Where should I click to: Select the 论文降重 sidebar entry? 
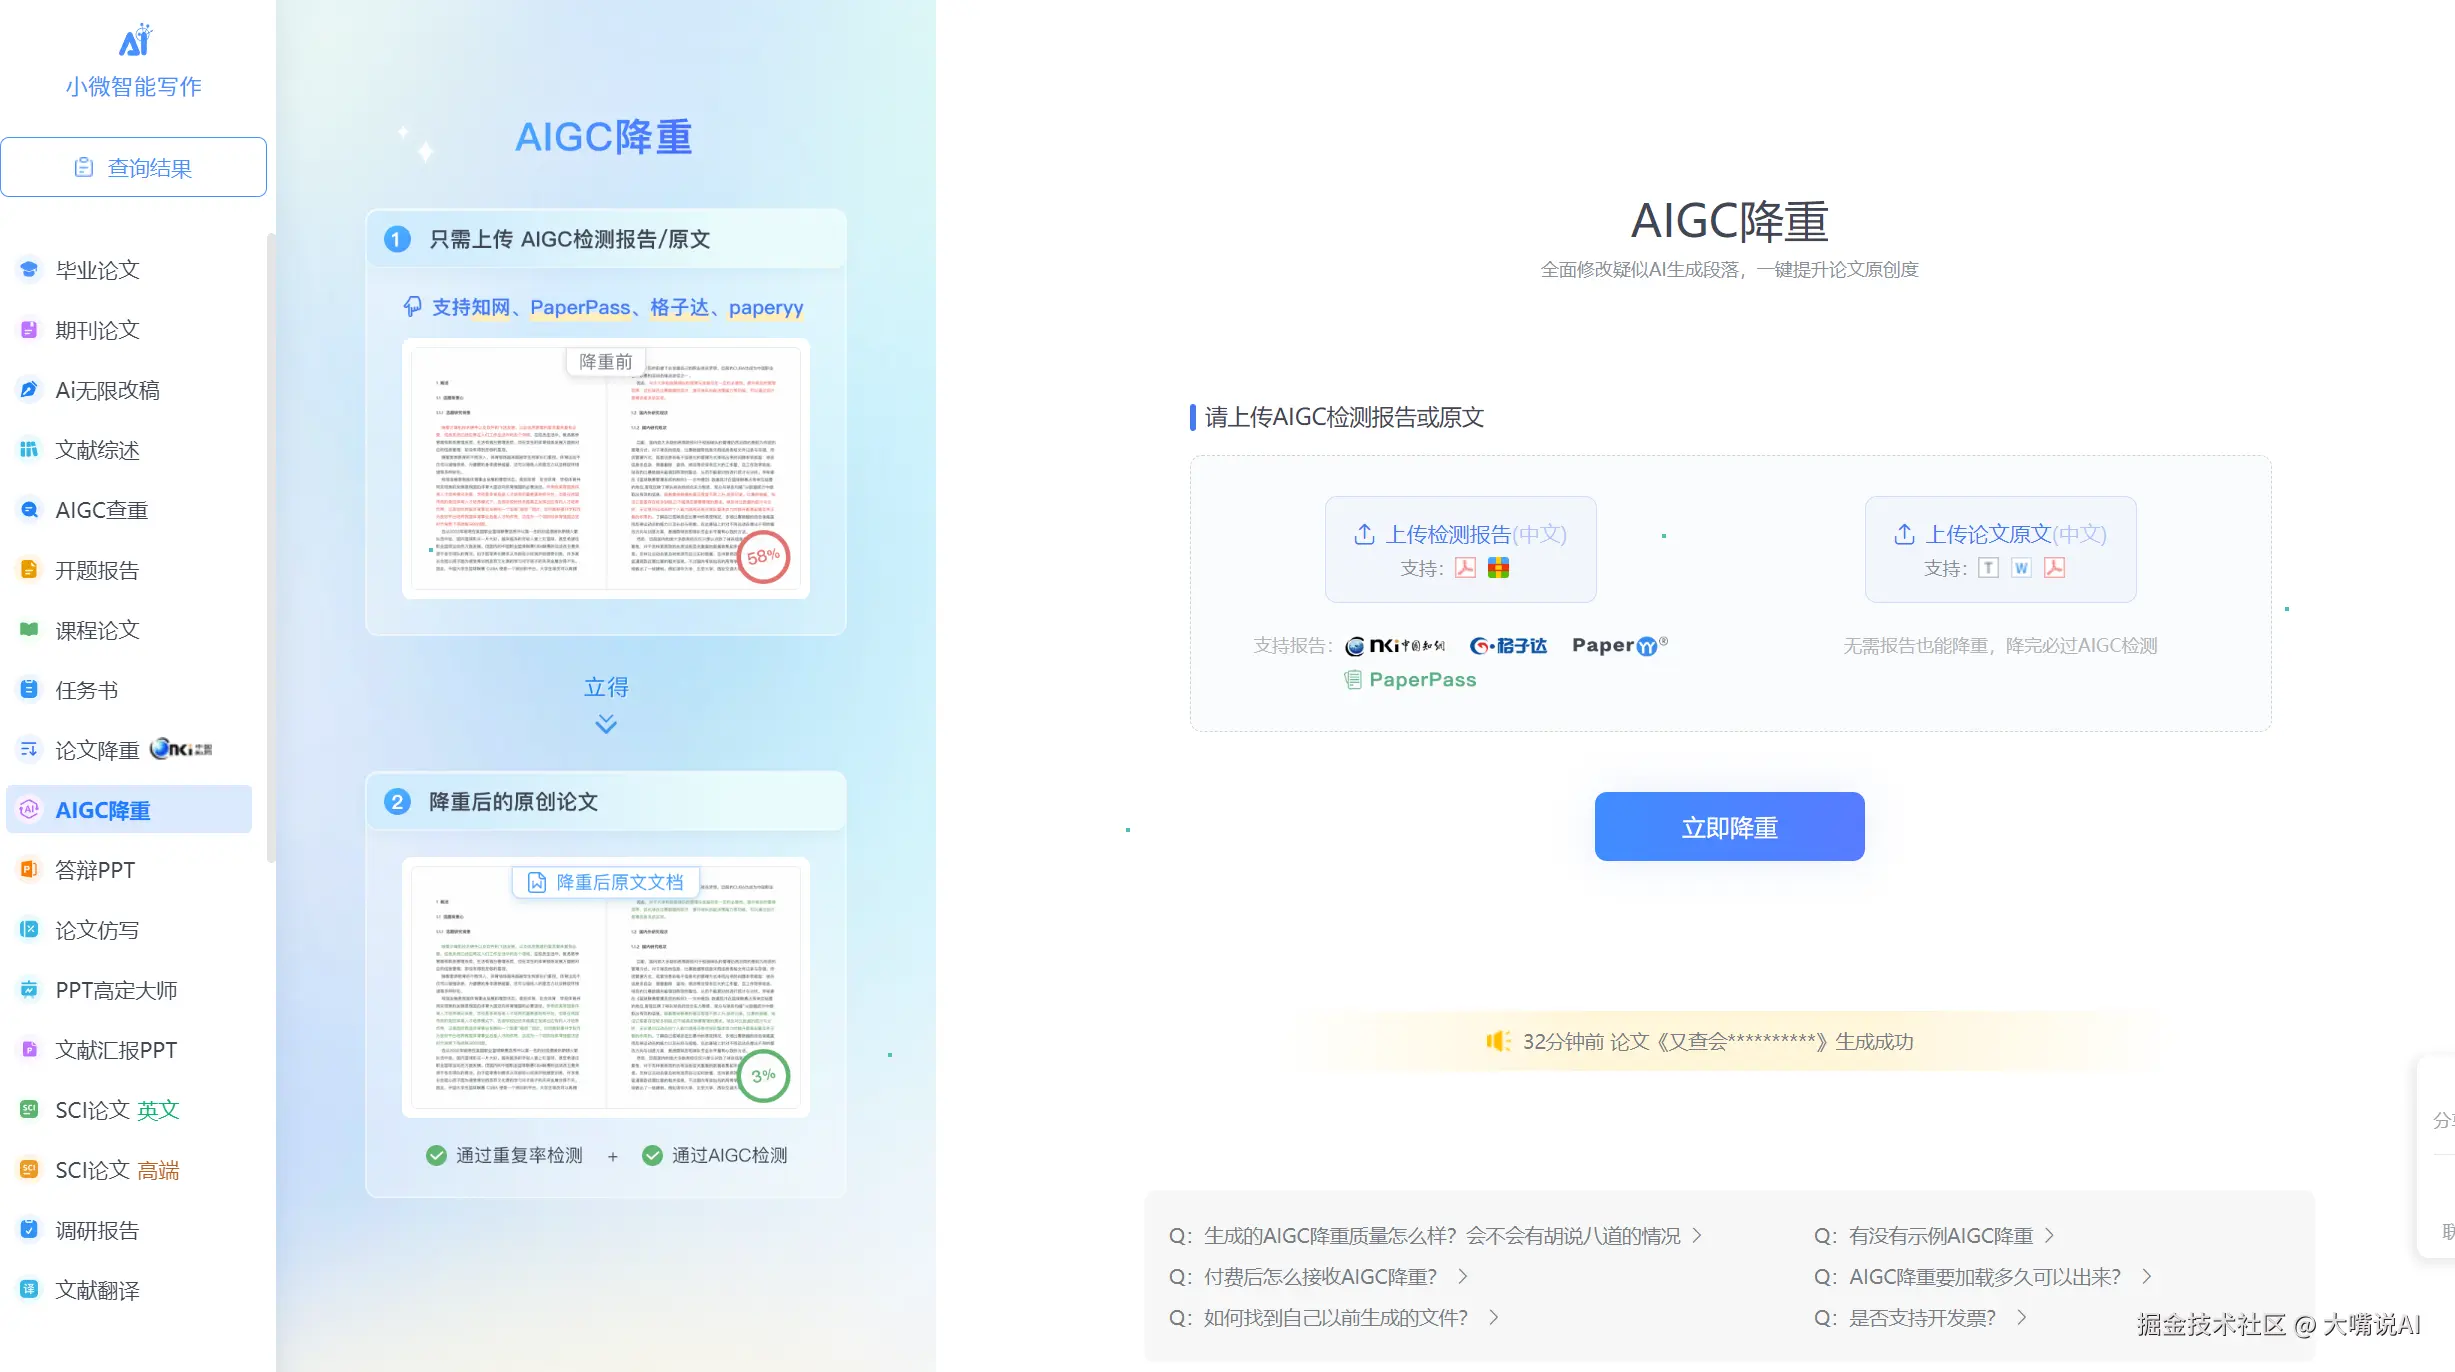[x=97, y=749]
